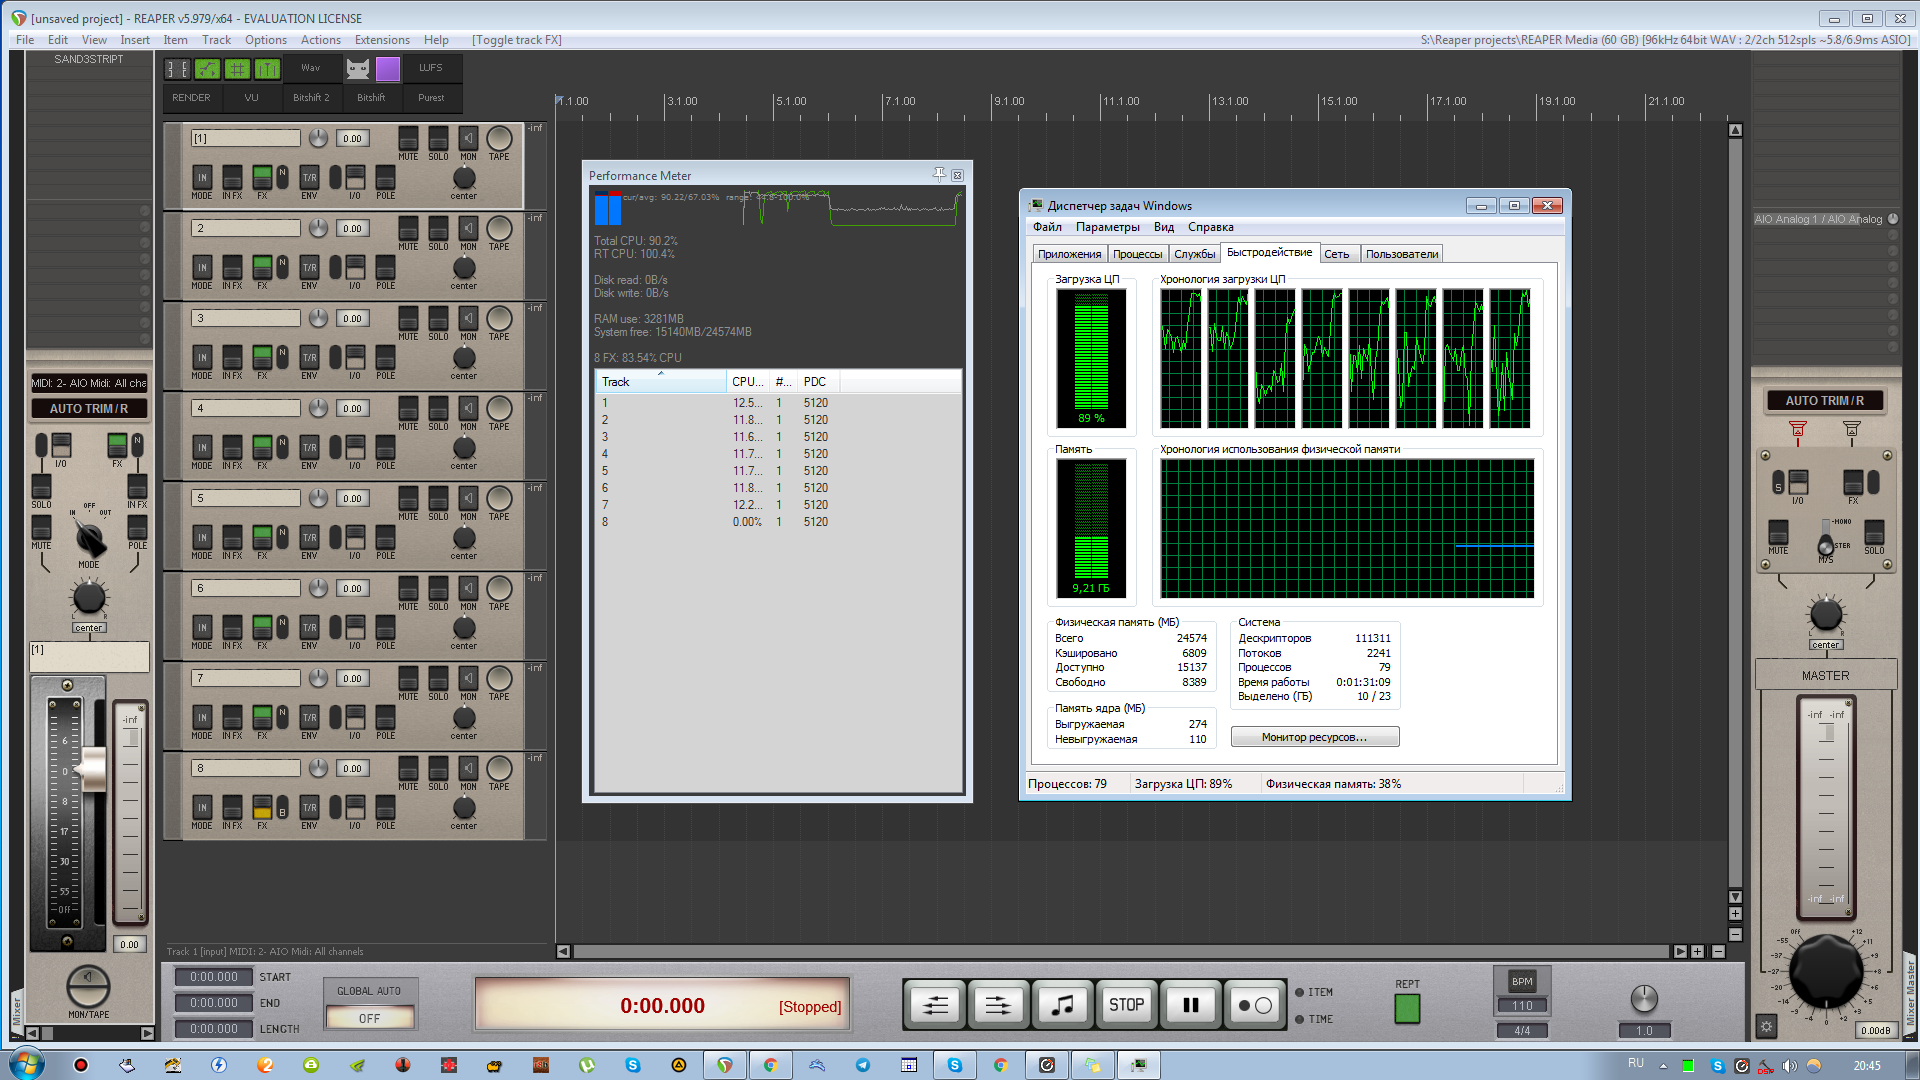Viewport: 1920px width, 1080px height.
Task: Click the music note transport button
Action: pos(1062,1005)
